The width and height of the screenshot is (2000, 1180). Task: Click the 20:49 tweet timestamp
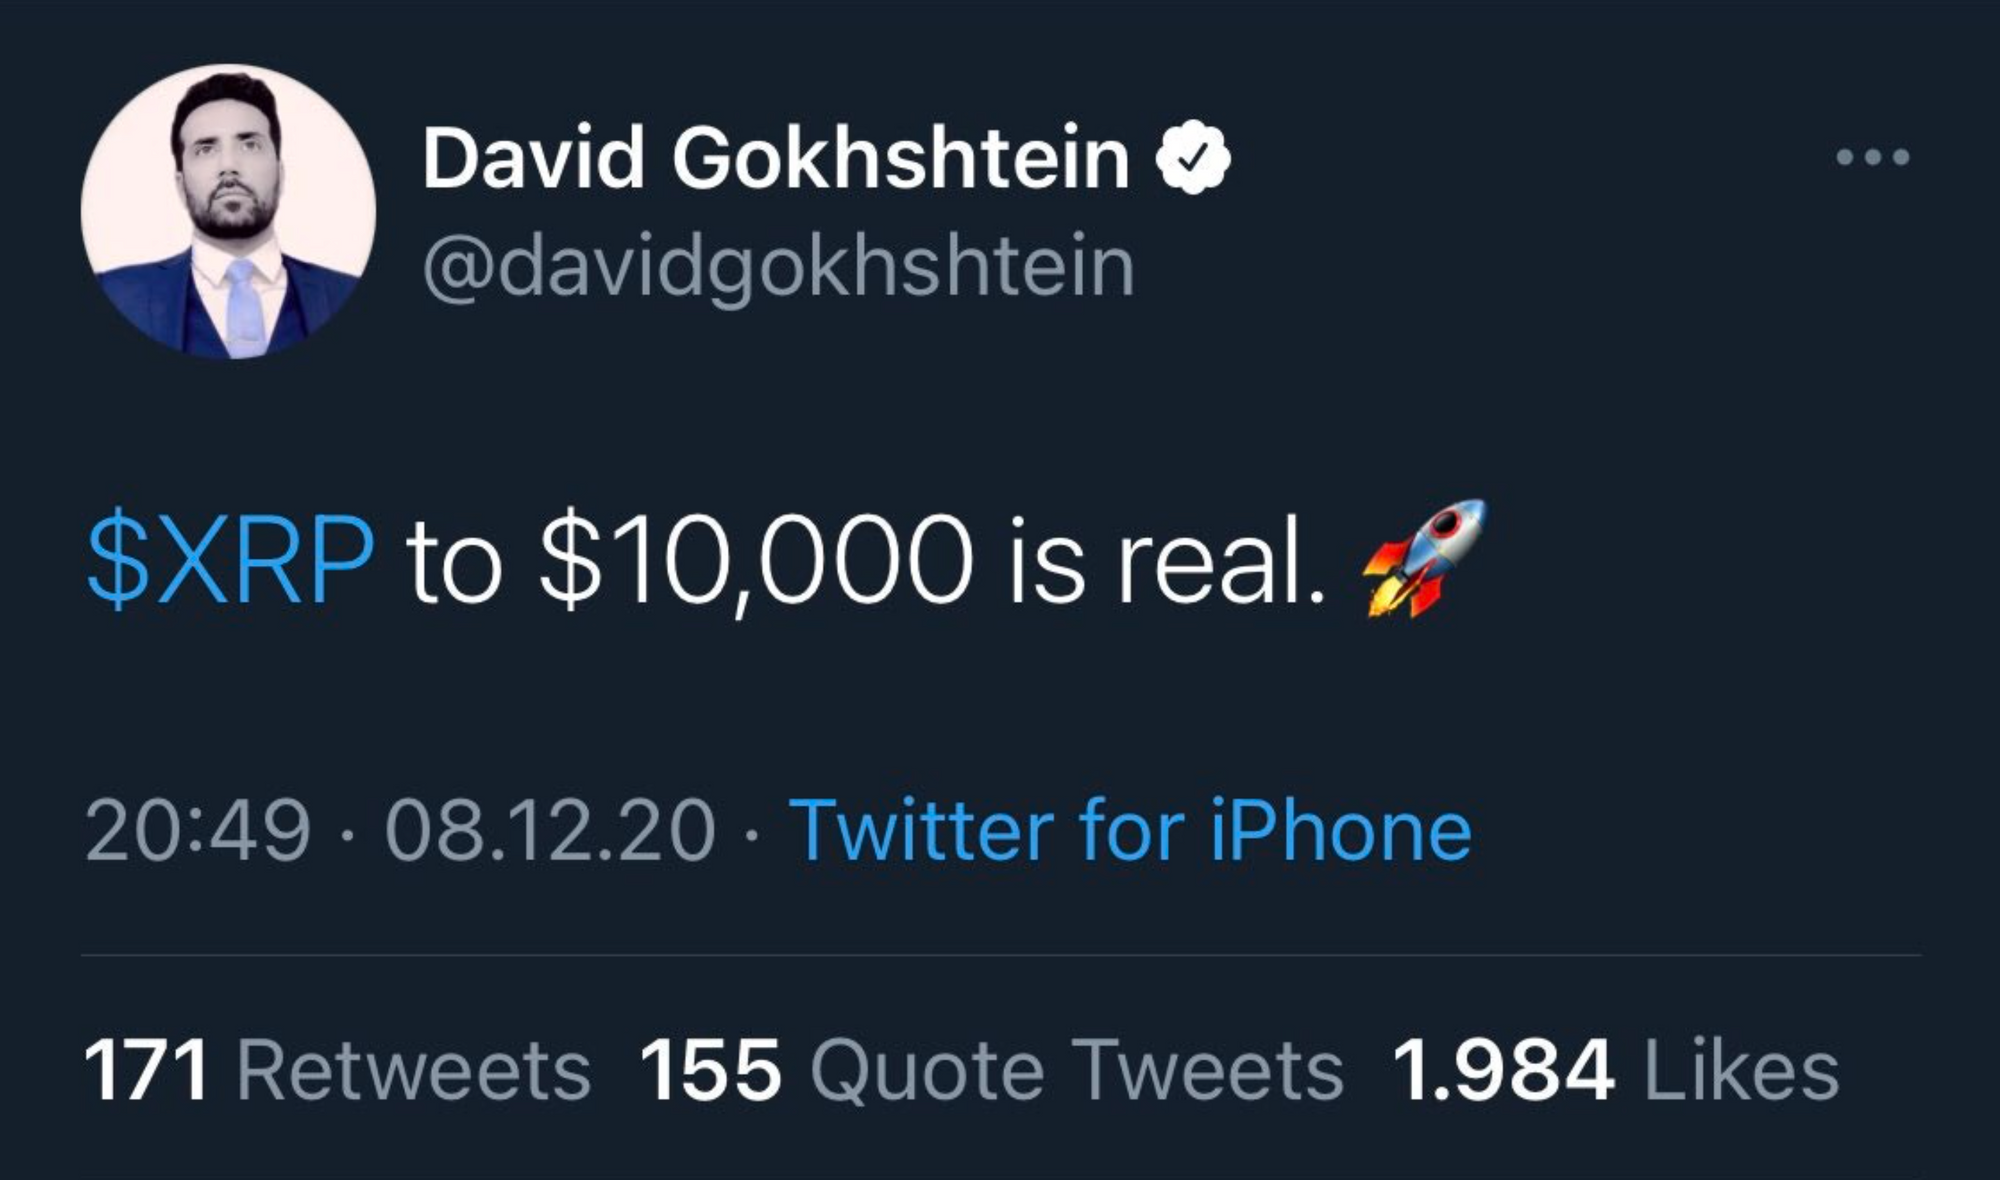pyautogui.click(x=197, y=830)
